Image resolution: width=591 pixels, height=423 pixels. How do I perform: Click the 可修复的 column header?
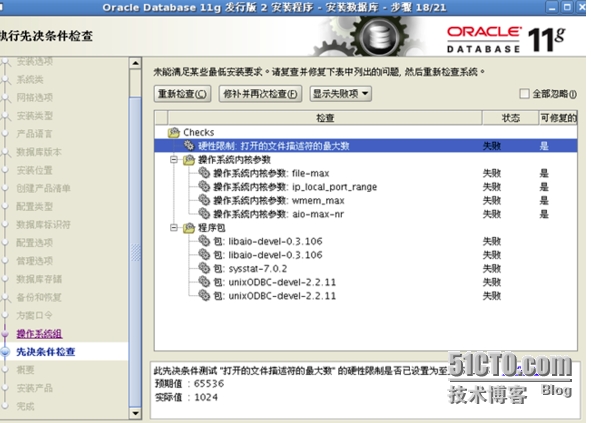[558, 118]
